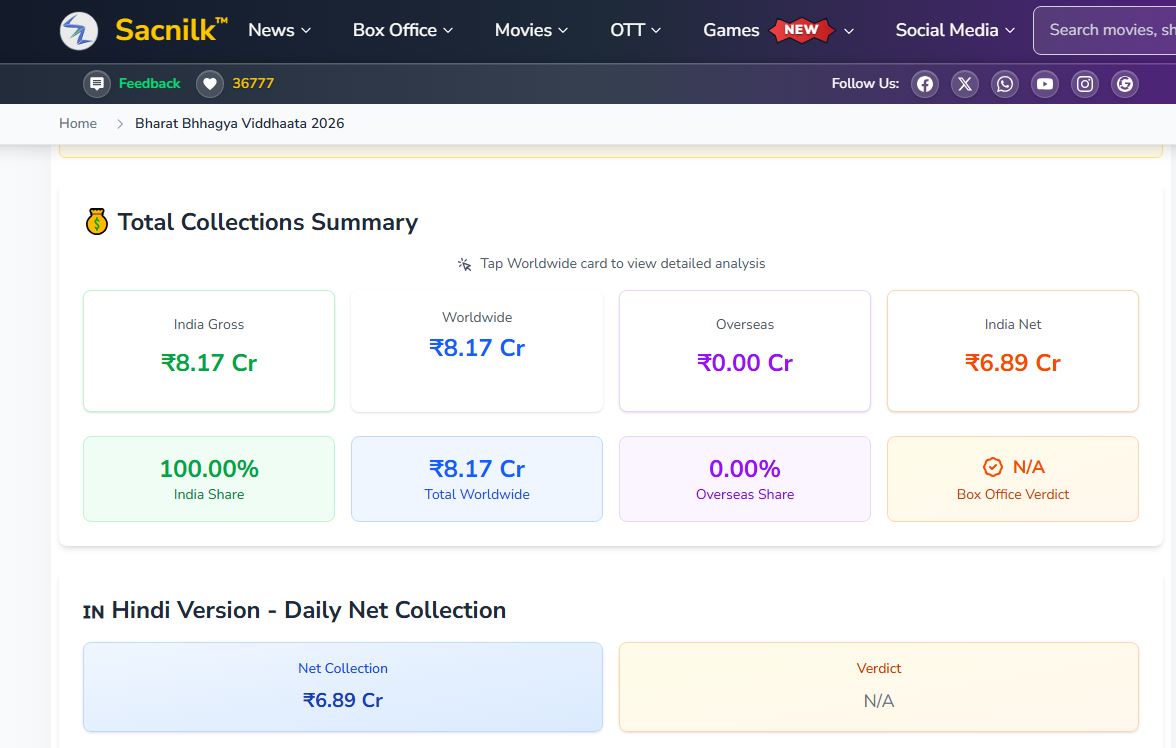Open the YouTube follow icon
Screen dimensions: 1176x748
click(1045, 84)
